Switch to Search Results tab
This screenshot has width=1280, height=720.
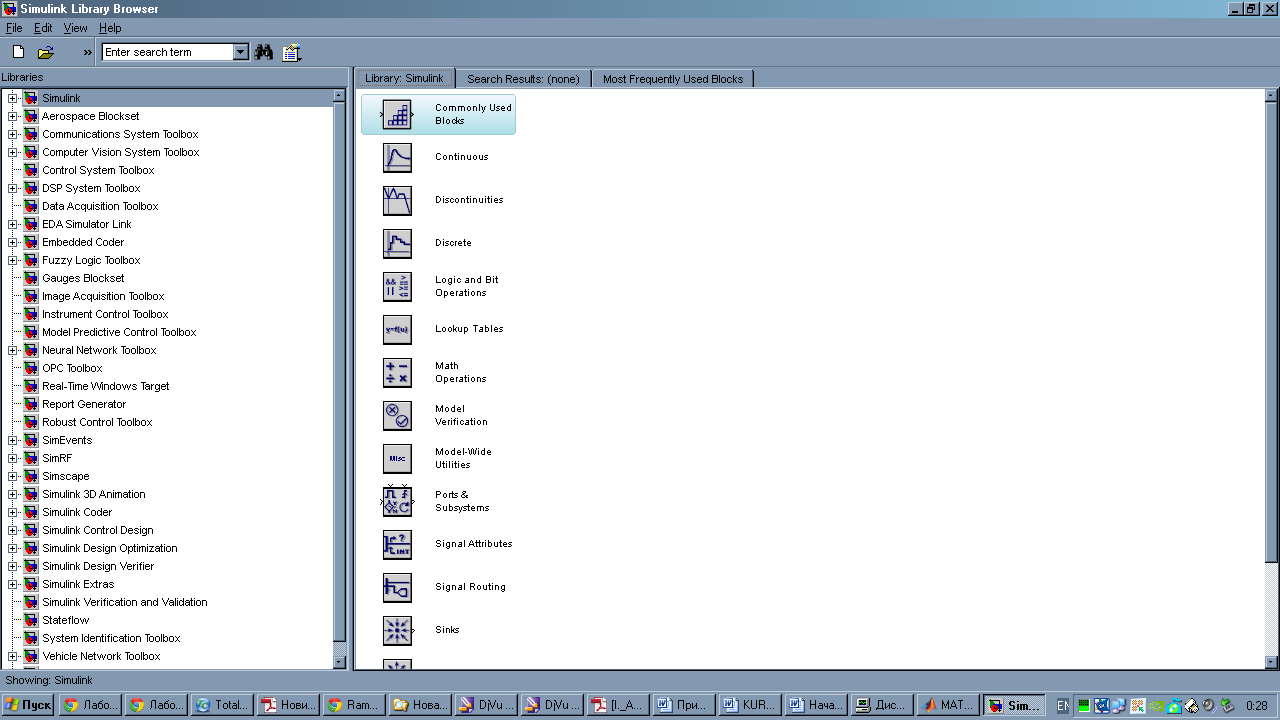(x=523, y=79)
